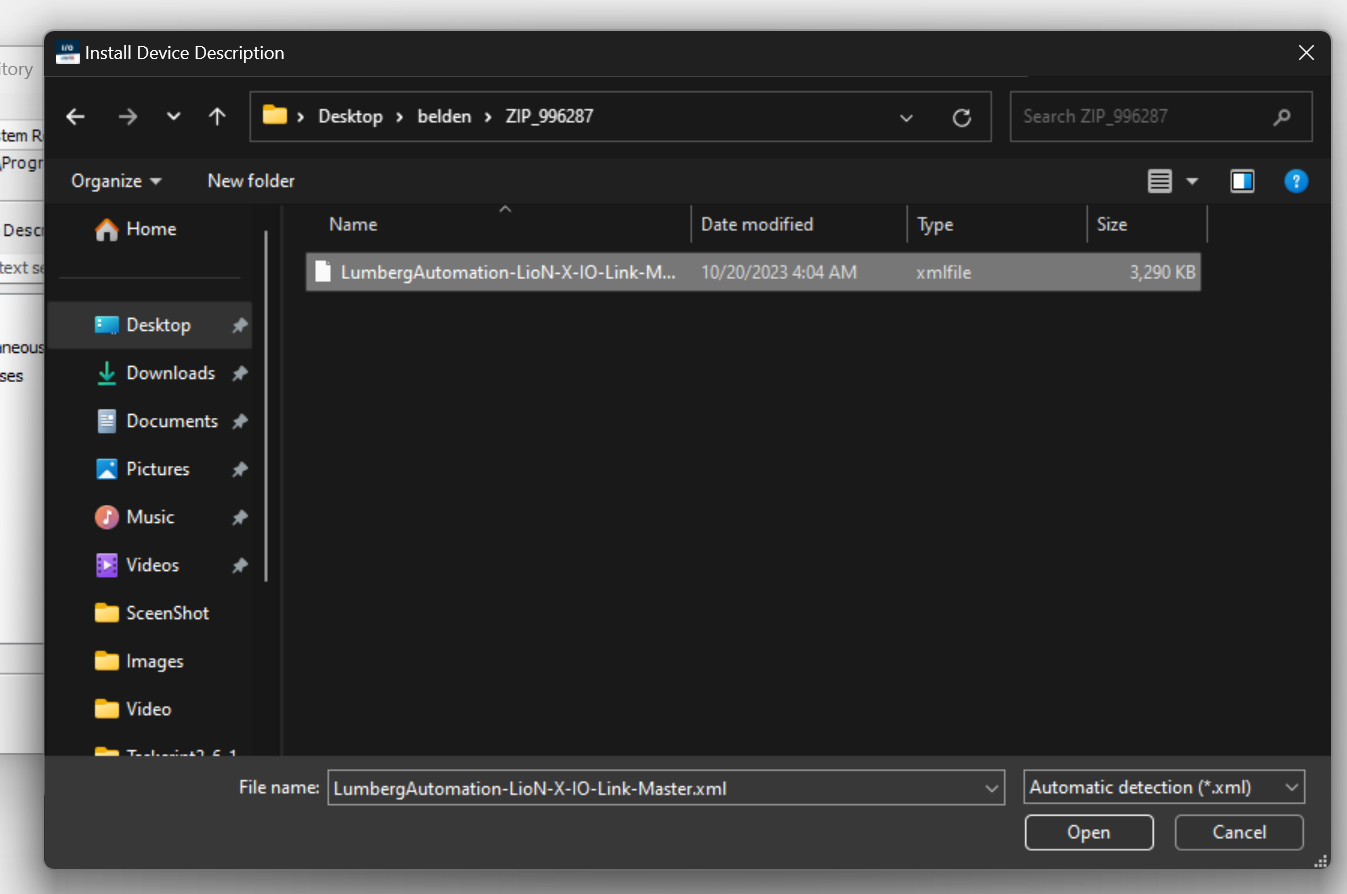Image resolution: width=1347 pixels, height=894 pixels.
Task: Select Desktop in the breadcrumb path
Action: pos(350,116)
